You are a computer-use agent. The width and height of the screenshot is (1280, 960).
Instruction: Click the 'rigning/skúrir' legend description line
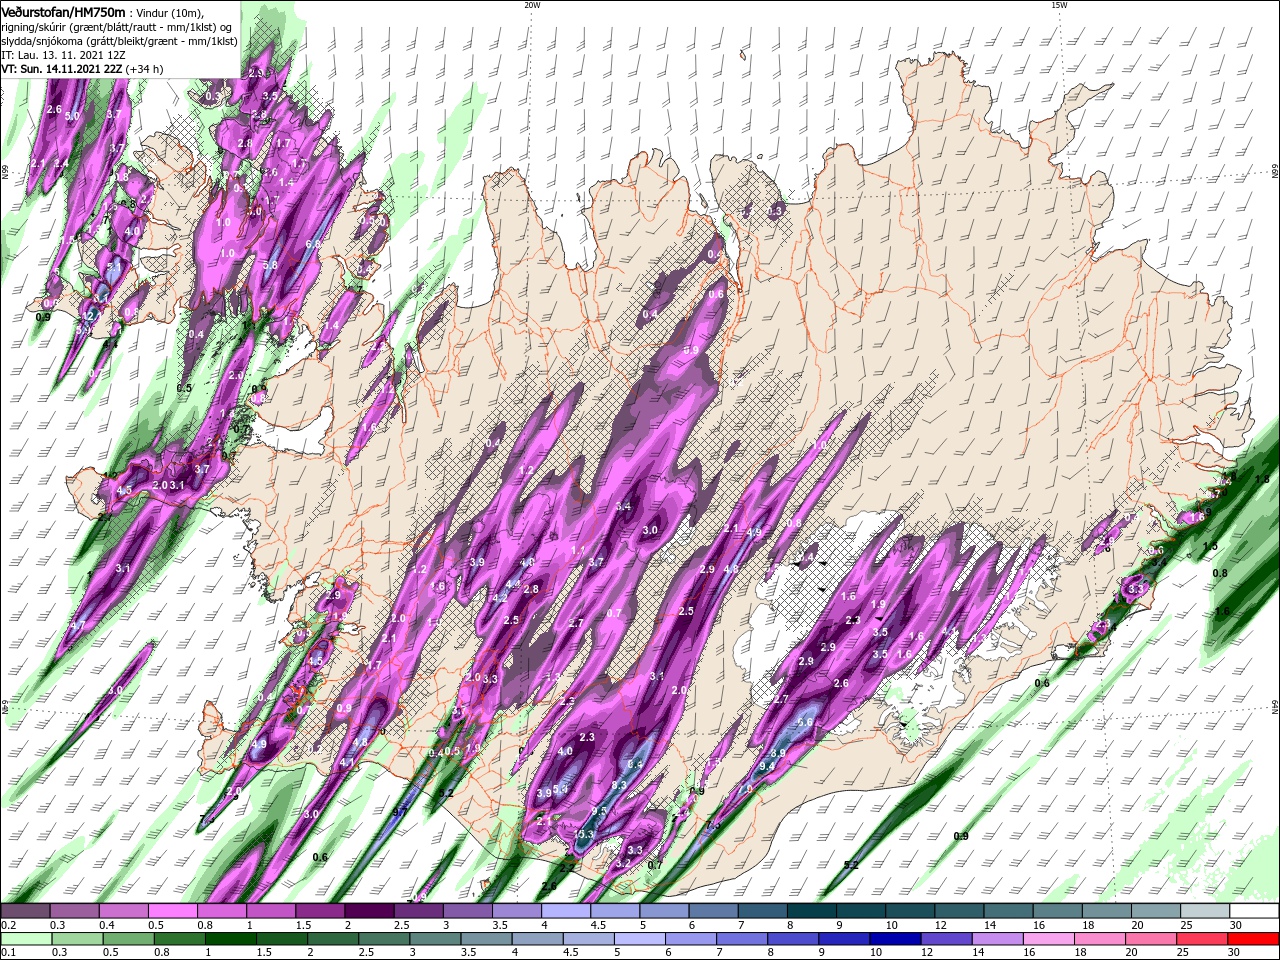coord(116,26)
